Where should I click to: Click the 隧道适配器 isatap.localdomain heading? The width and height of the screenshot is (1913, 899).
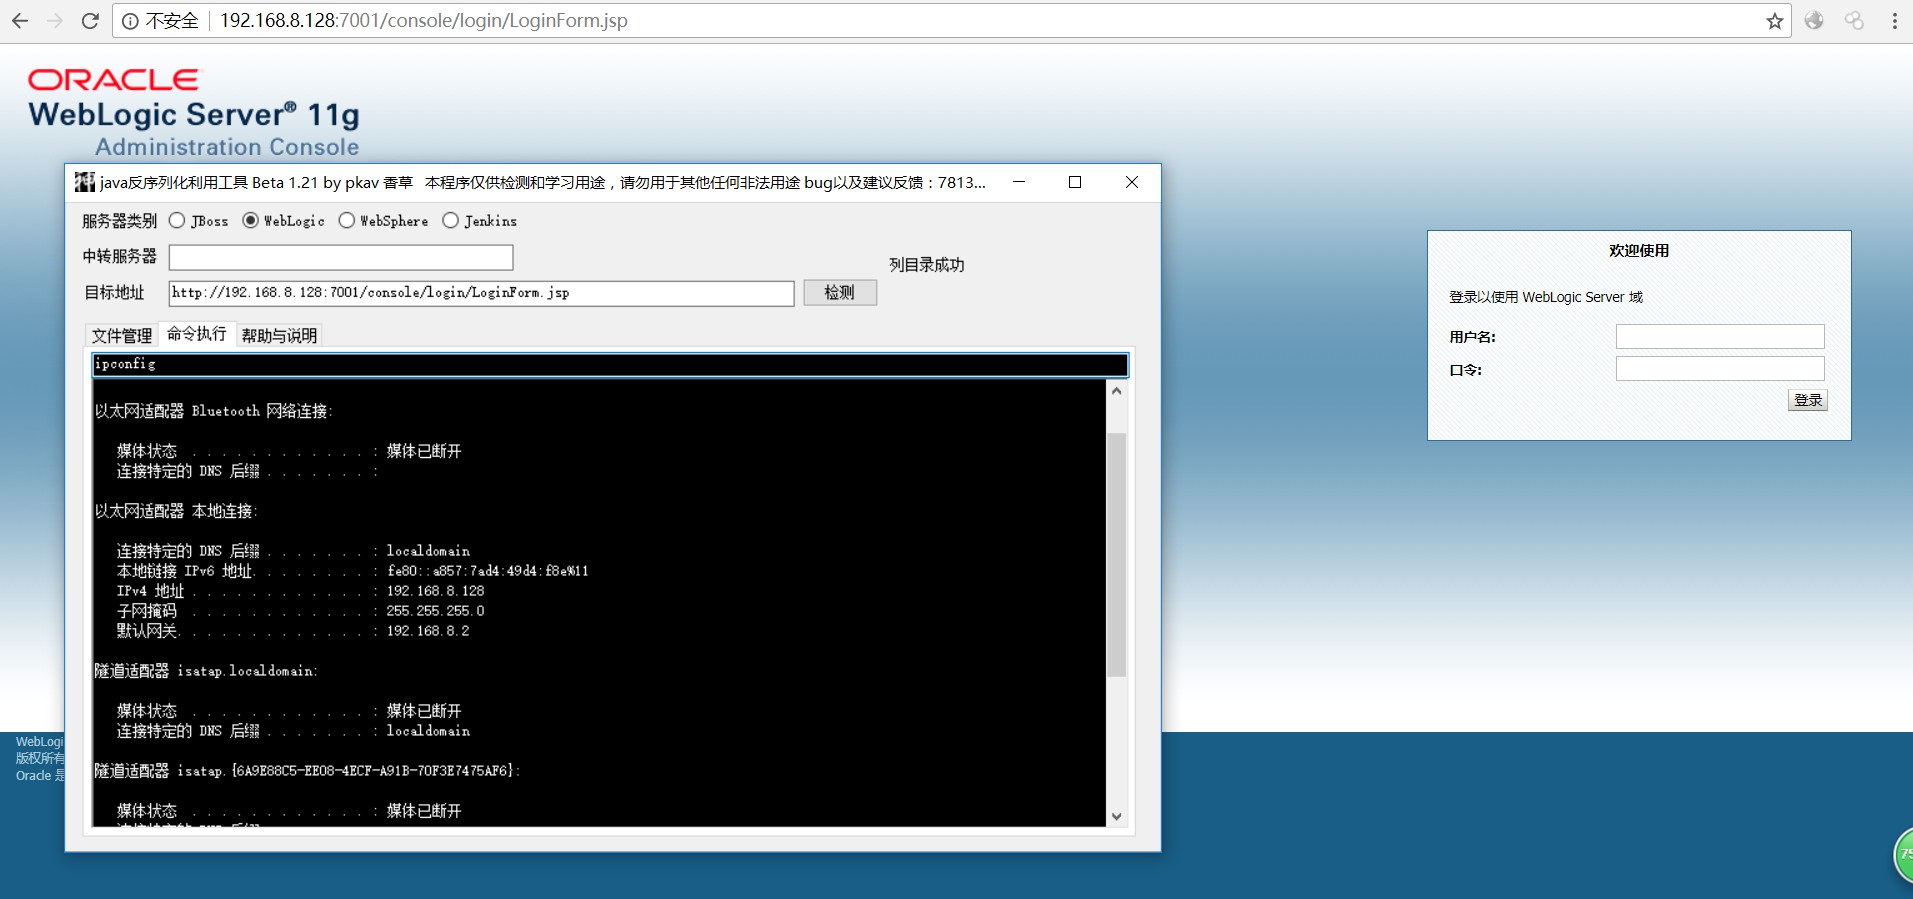click(206, 671)
